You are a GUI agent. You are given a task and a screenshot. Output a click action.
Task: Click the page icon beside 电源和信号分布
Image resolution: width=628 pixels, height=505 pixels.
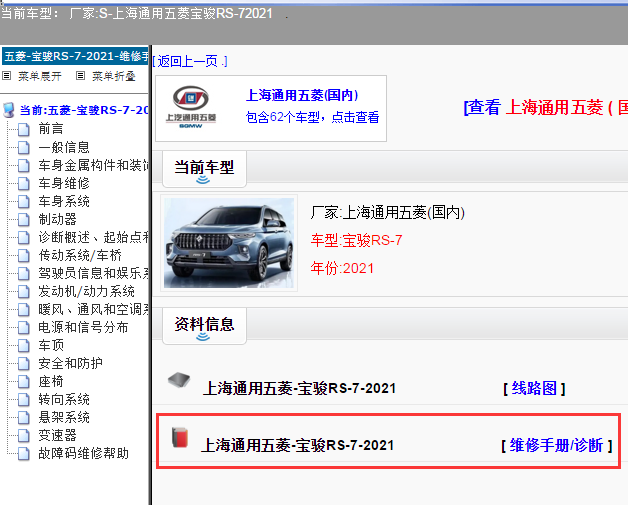tap(24, 328)
